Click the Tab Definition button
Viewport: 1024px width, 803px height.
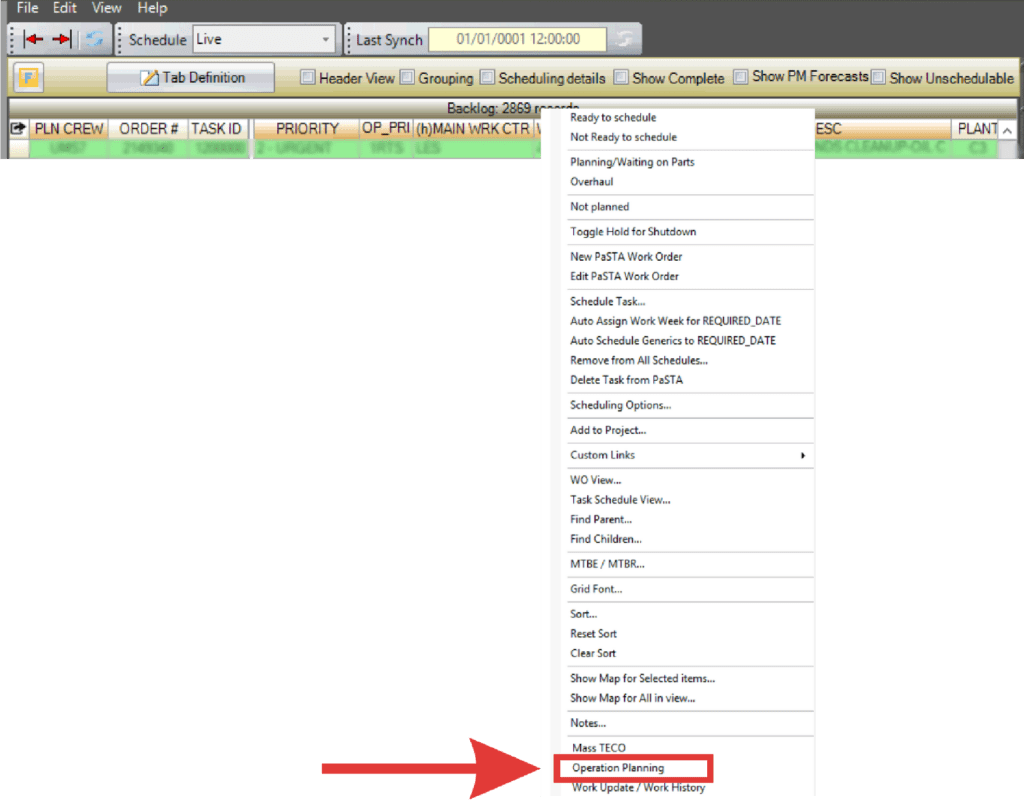pos(191,78)
